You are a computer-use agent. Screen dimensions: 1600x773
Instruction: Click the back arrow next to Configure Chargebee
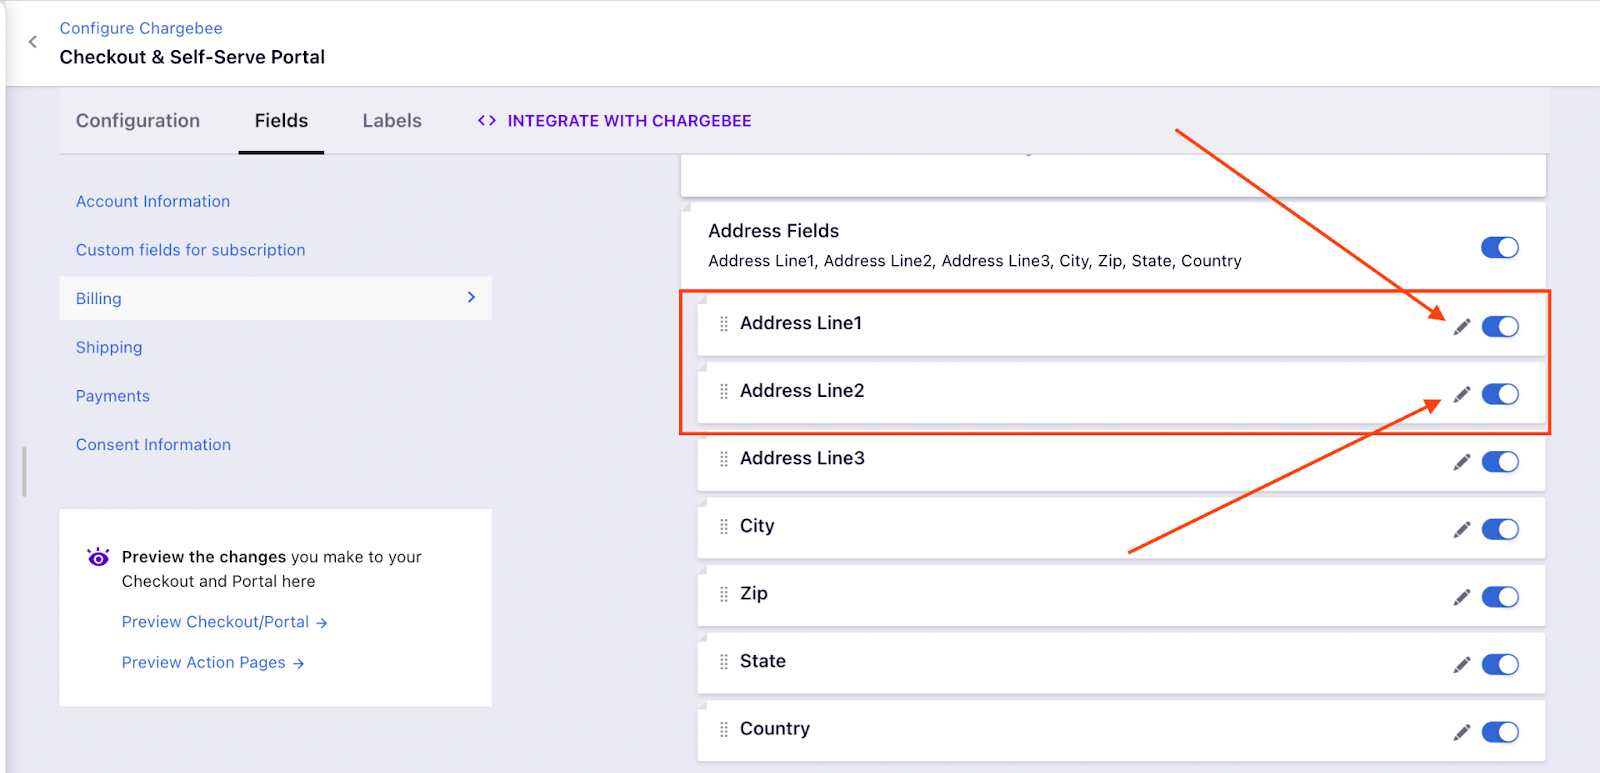(x=33, y=42)
